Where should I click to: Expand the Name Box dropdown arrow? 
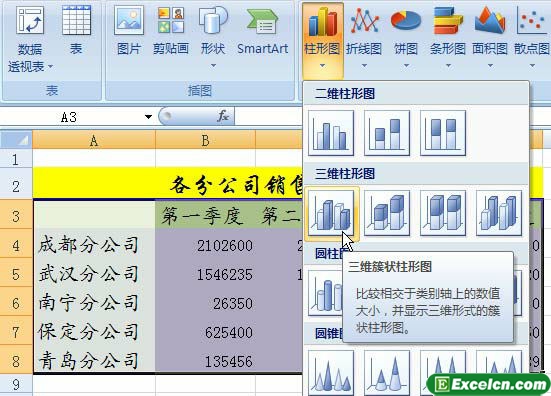[148, 117]
